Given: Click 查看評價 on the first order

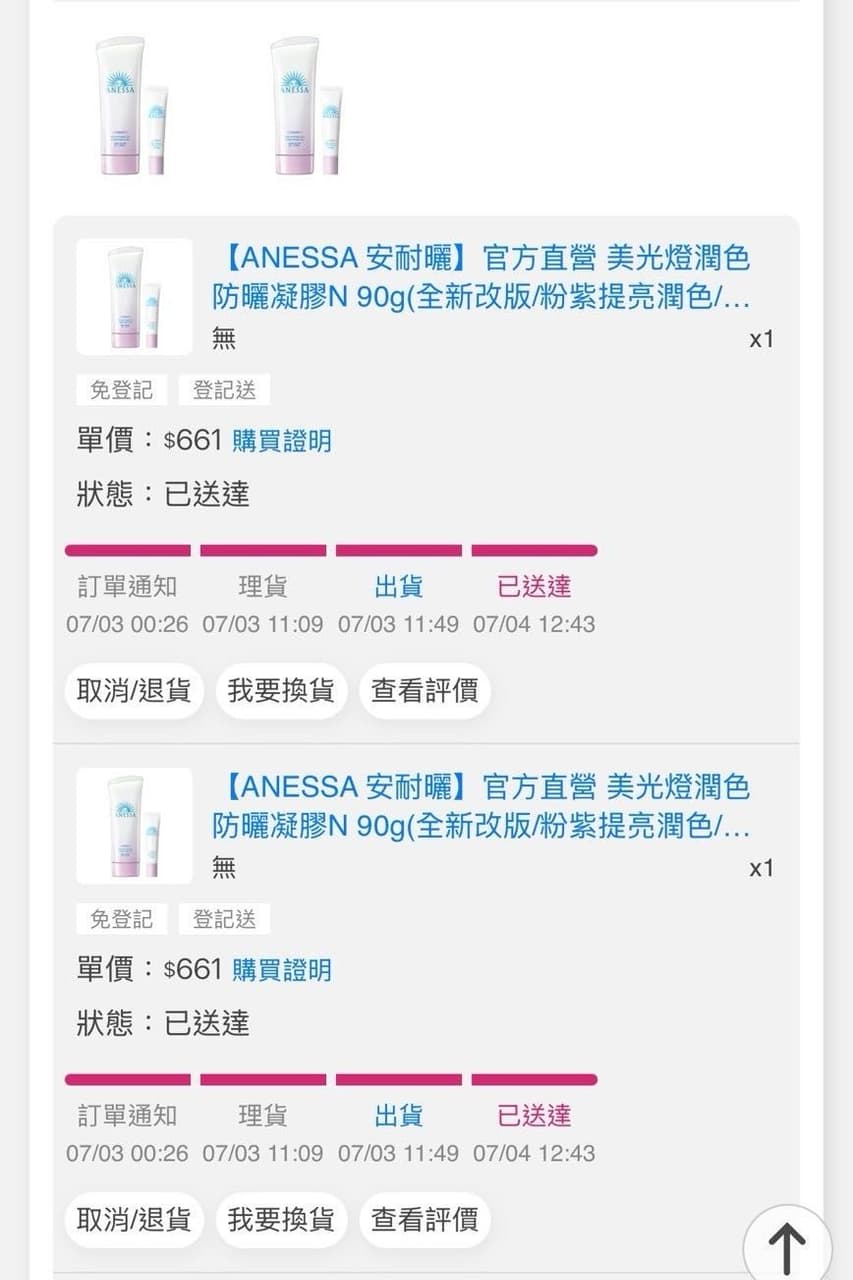Looking at the screenshot, I should point(425,691).
